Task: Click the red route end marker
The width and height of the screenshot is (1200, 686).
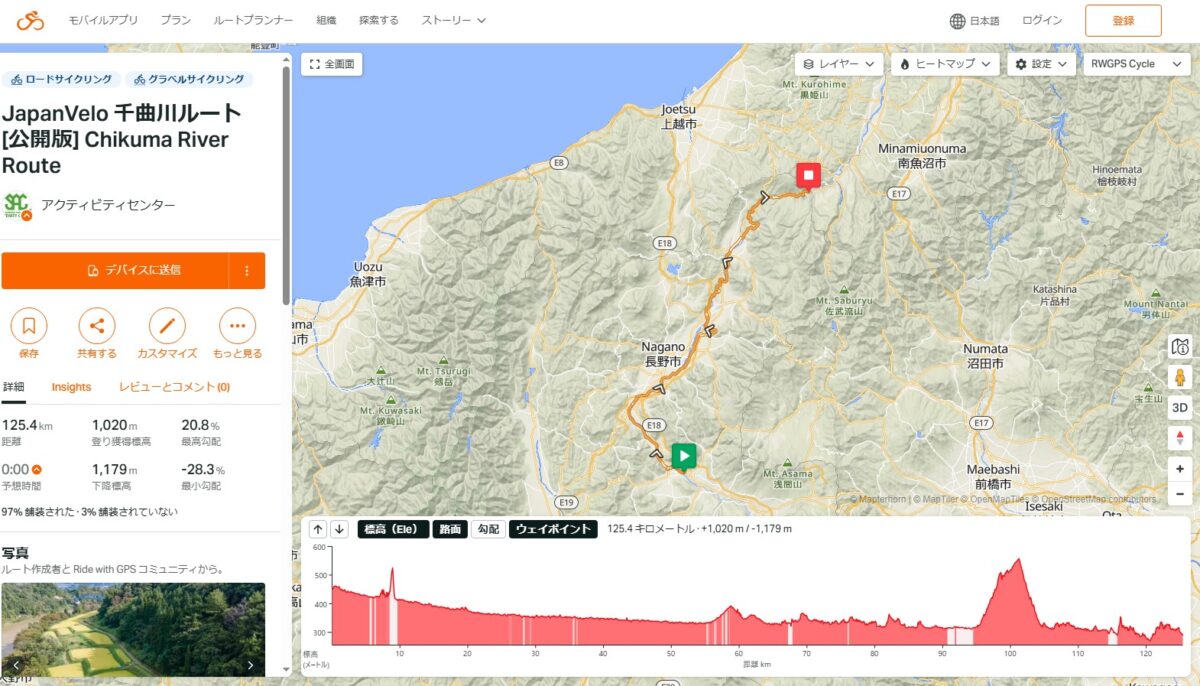Action: (x=808, y=176)
